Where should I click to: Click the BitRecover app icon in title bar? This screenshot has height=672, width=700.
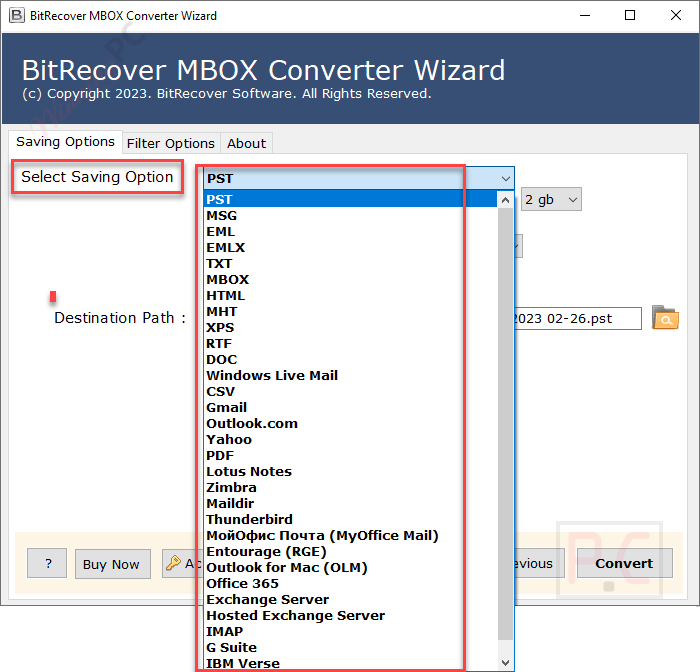(x=17, y=15)
